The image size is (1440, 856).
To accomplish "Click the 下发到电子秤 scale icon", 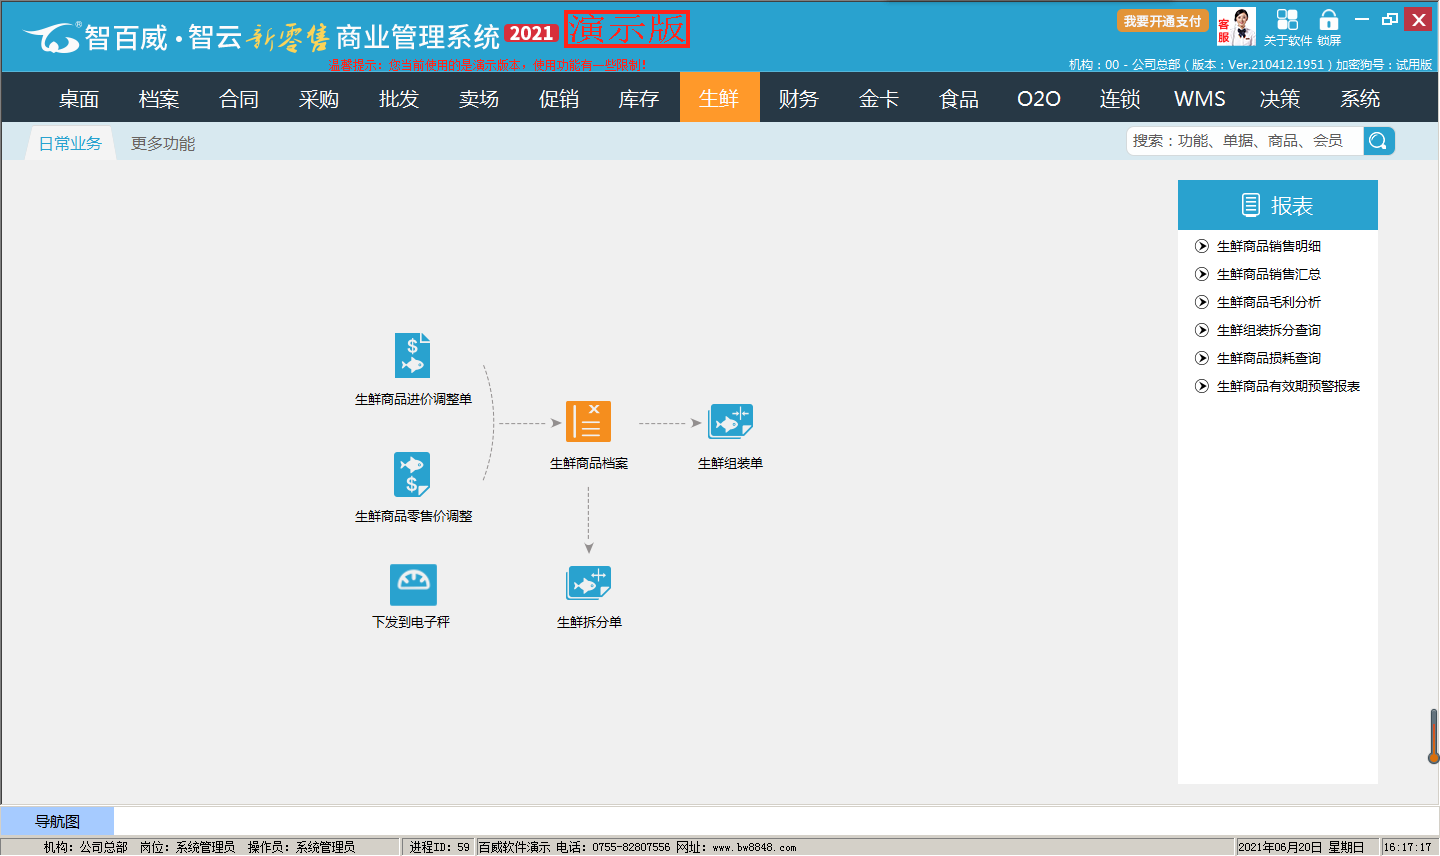I will click(x=413, y=585).
